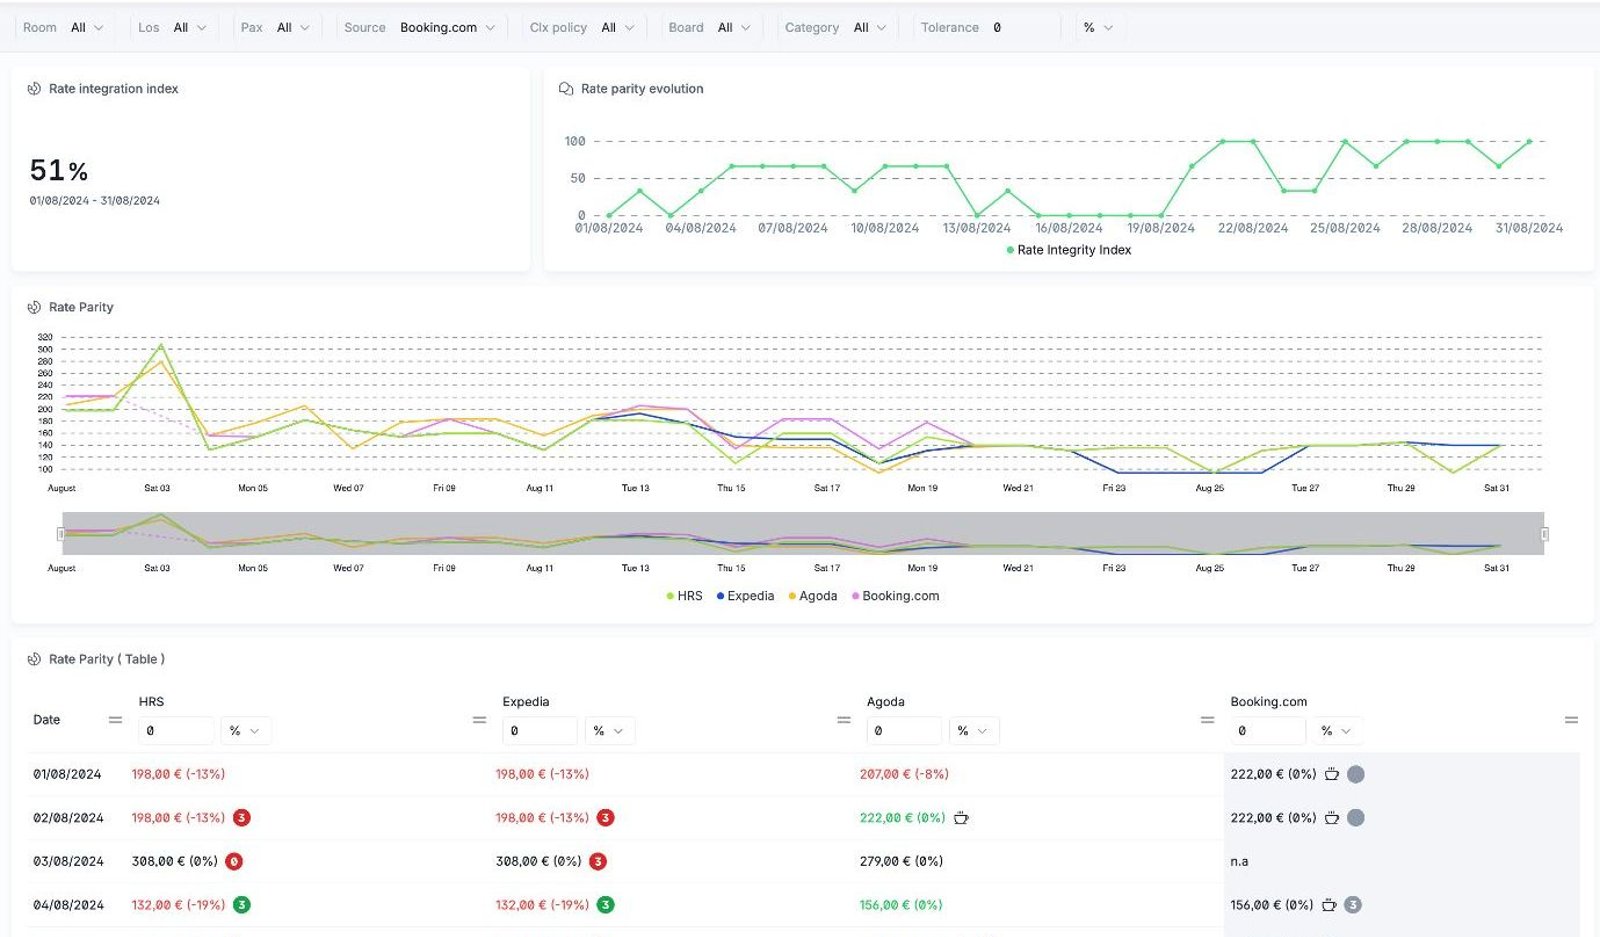The height and width of the screenshot is (937, 1600).
Task: Click gray badge on Booking.com 04/08/2024 row
Action: tap(1353, 905)
